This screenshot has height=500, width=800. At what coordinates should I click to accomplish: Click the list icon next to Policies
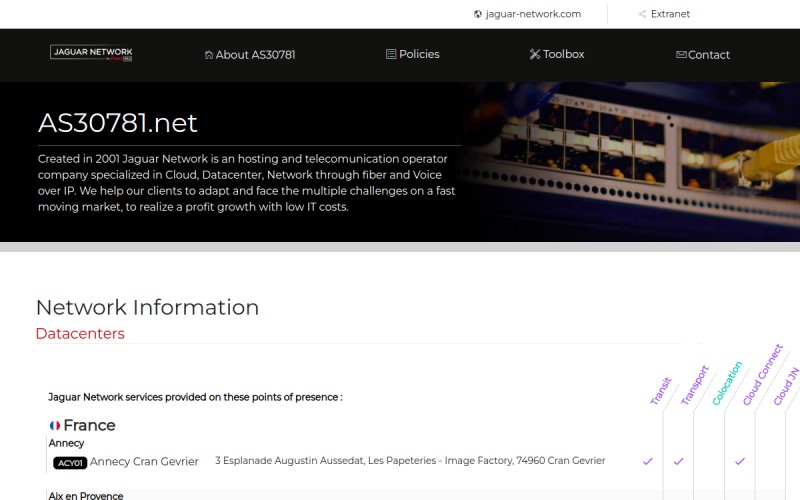click(391, 54)
